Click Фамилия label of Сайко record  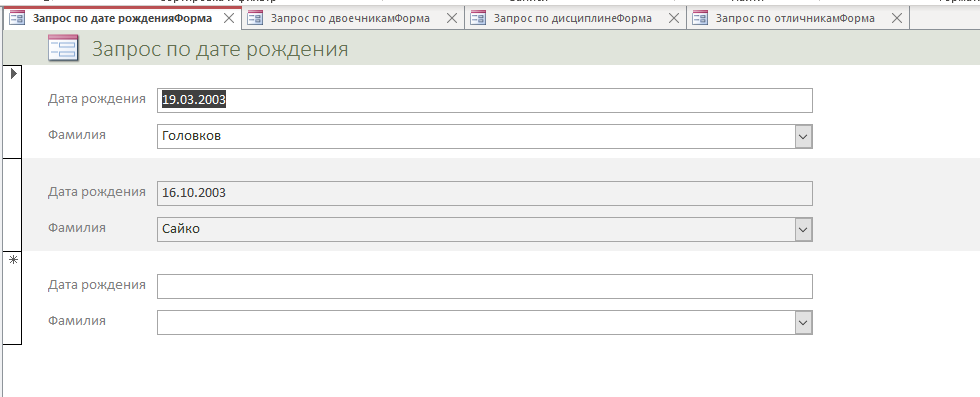pos(77,228)
